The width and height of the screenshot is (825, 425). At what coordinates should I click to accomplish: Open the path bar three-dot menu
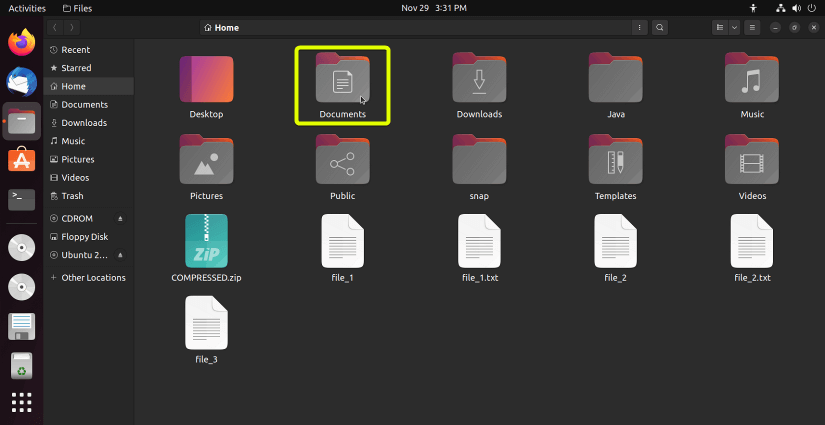[x=639, y=28]
